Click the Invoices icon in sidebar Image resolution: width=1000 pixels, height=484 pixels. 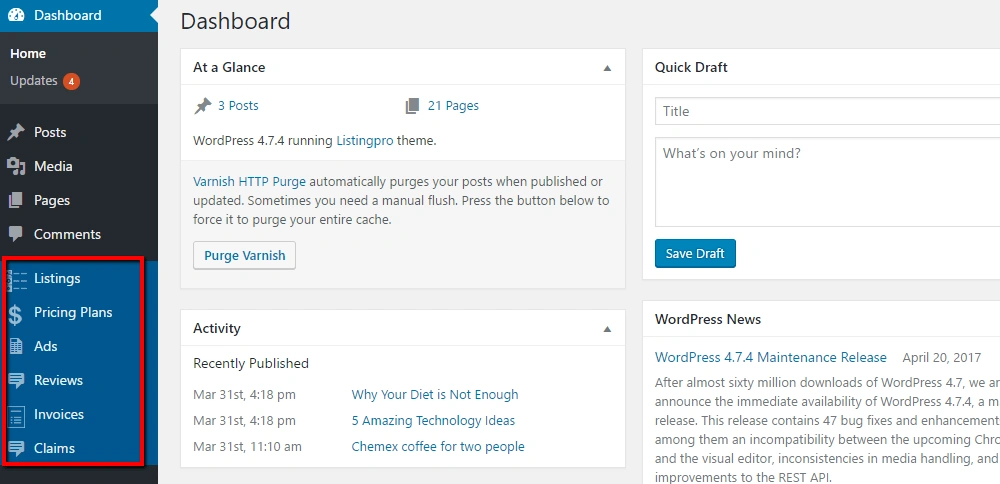pyautogui.click(x=17, y=415)
